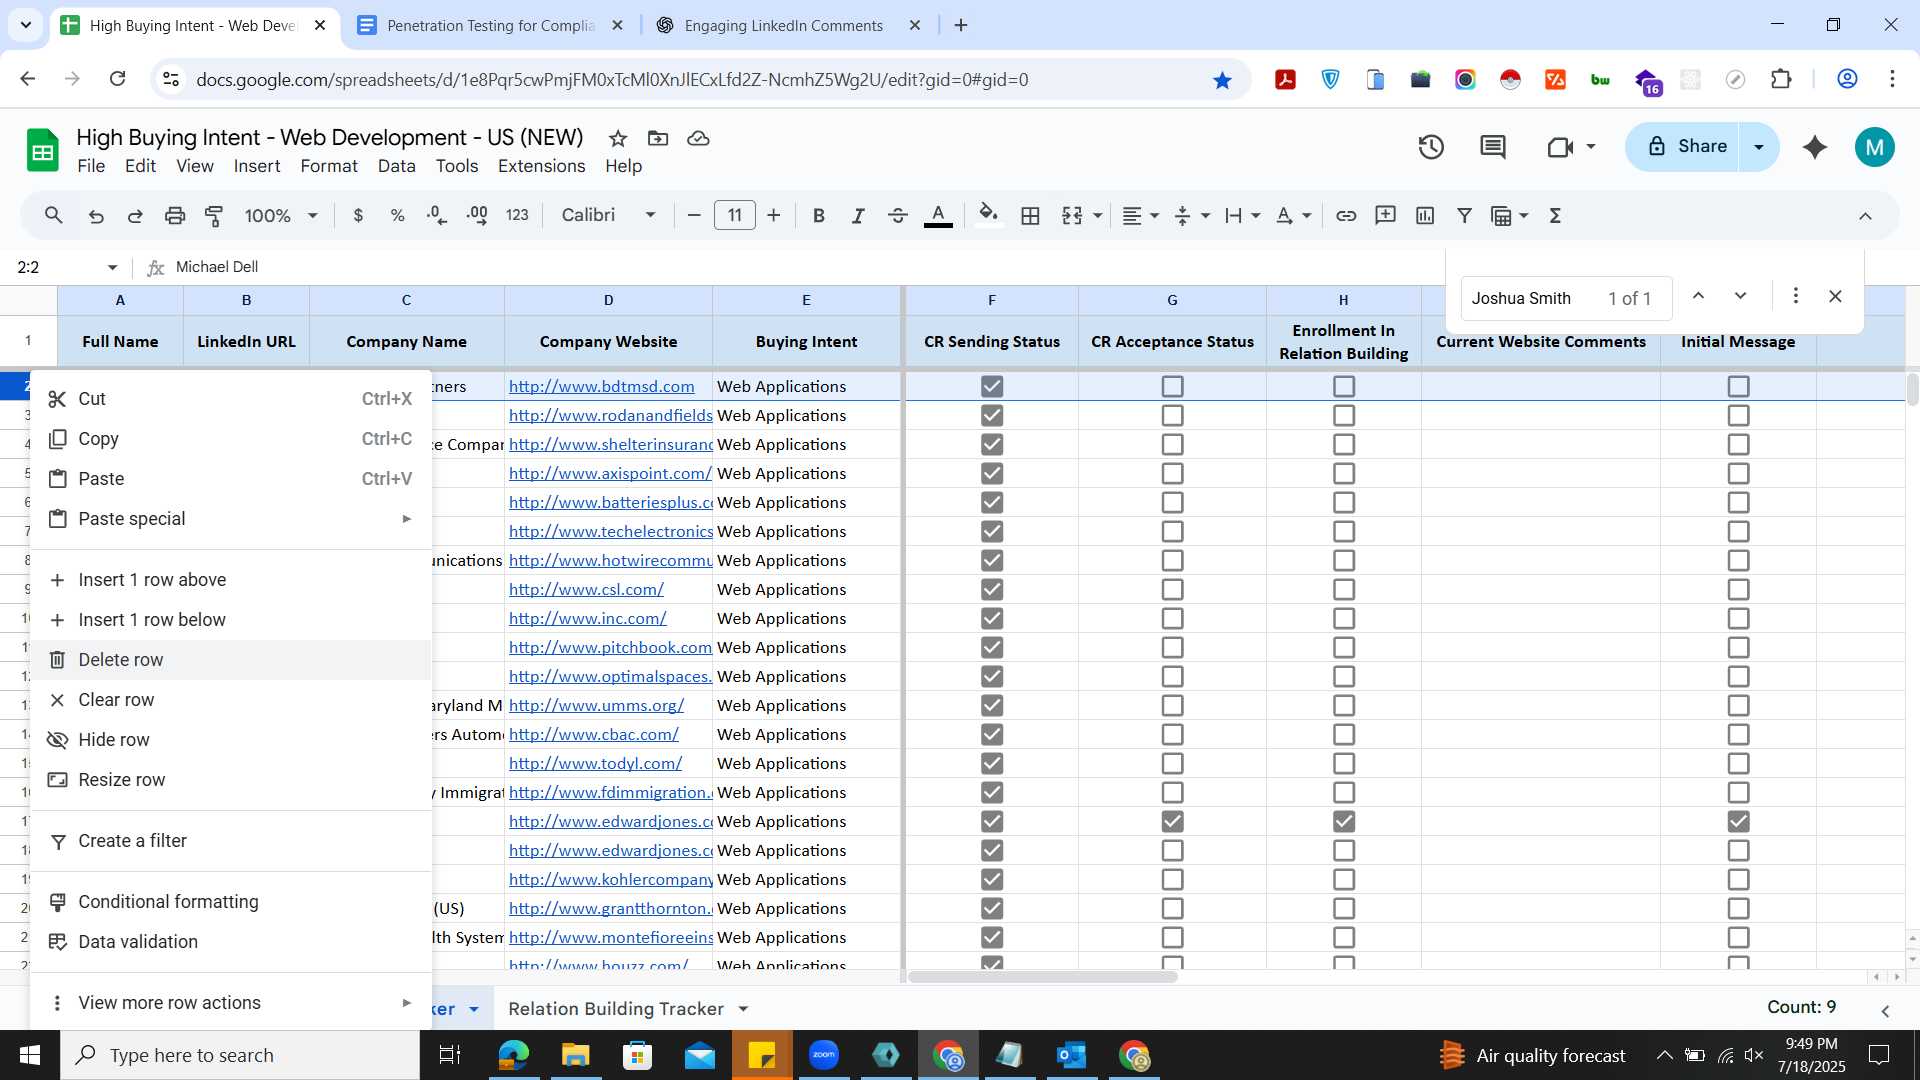Go to previous find result arrow
1920x1080 pixels.
click(x=1698, y=297)
